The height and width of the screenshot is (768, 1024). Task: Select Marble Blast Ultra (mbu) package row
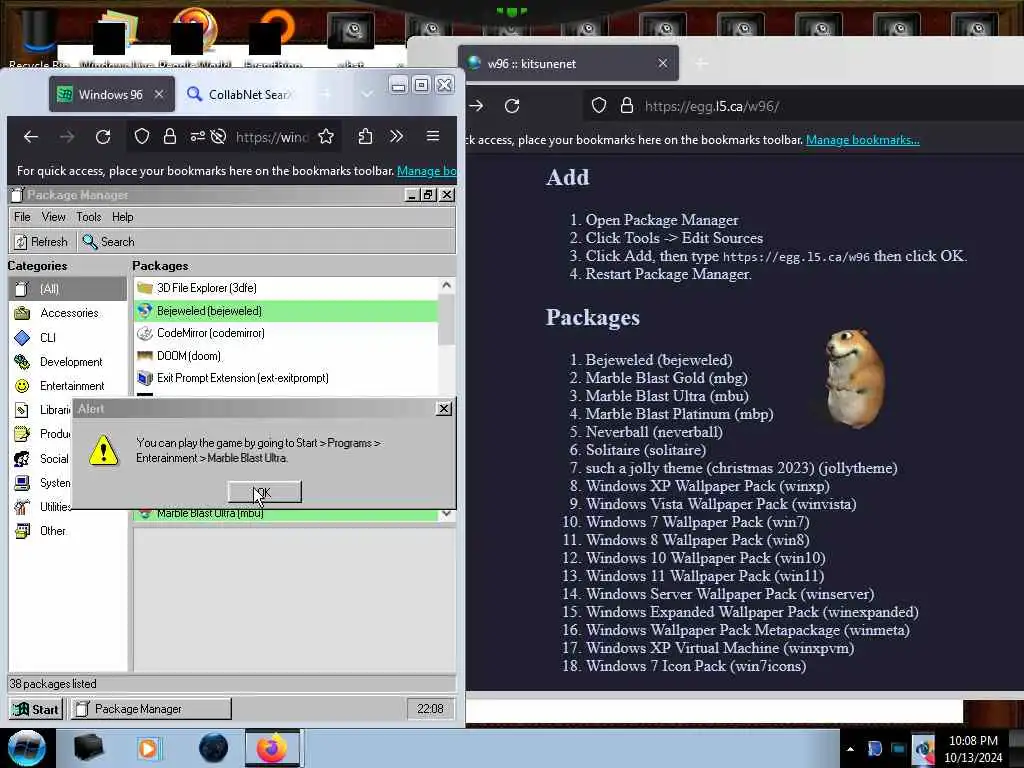tap(285, 514)
